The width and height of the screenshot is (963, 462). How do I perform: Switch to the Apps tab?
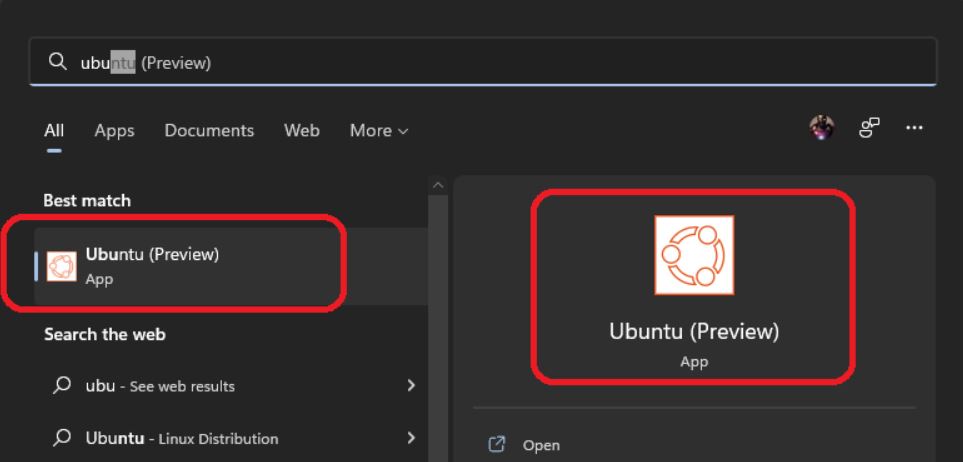pyautogui.click(x=114, y=130)
